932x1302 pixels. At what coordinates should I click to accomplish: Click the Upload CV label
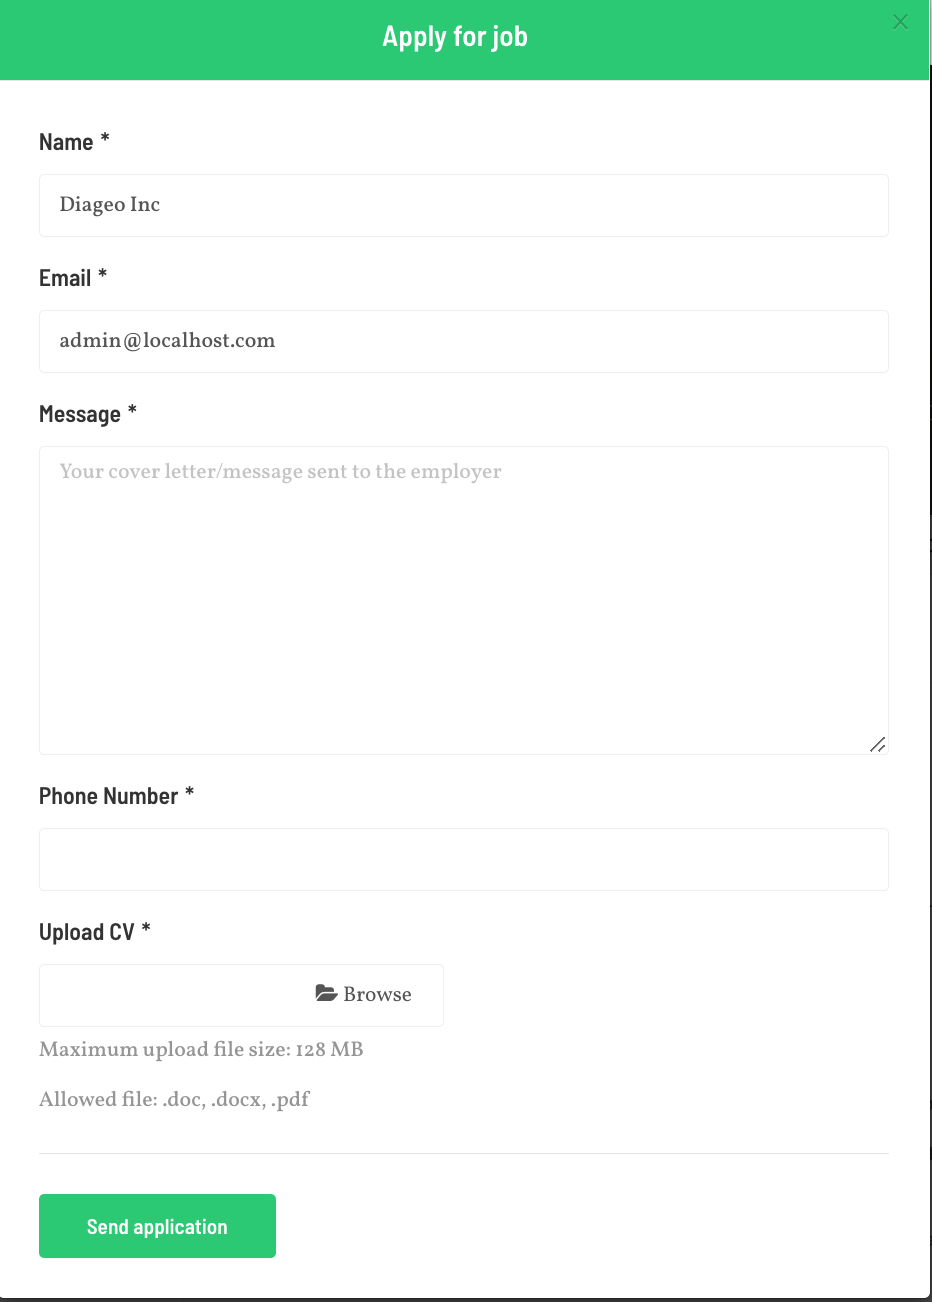pos(86,932)
